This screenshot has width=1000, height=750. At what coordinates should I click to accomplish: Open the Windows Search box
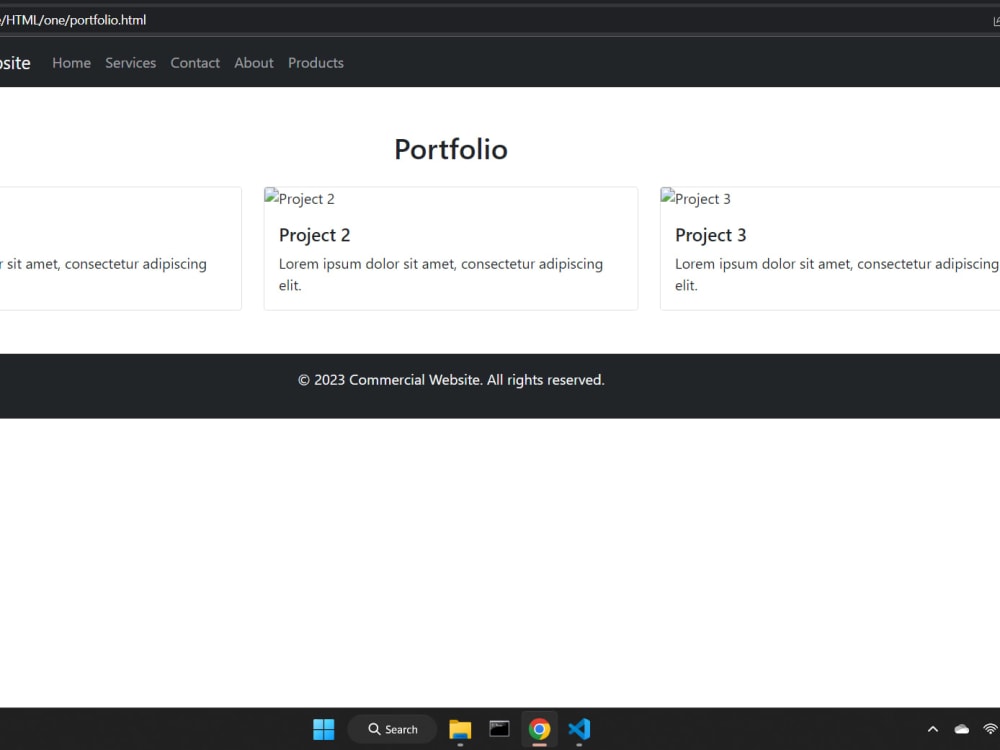pyautogui.click(x=392, y=729)
